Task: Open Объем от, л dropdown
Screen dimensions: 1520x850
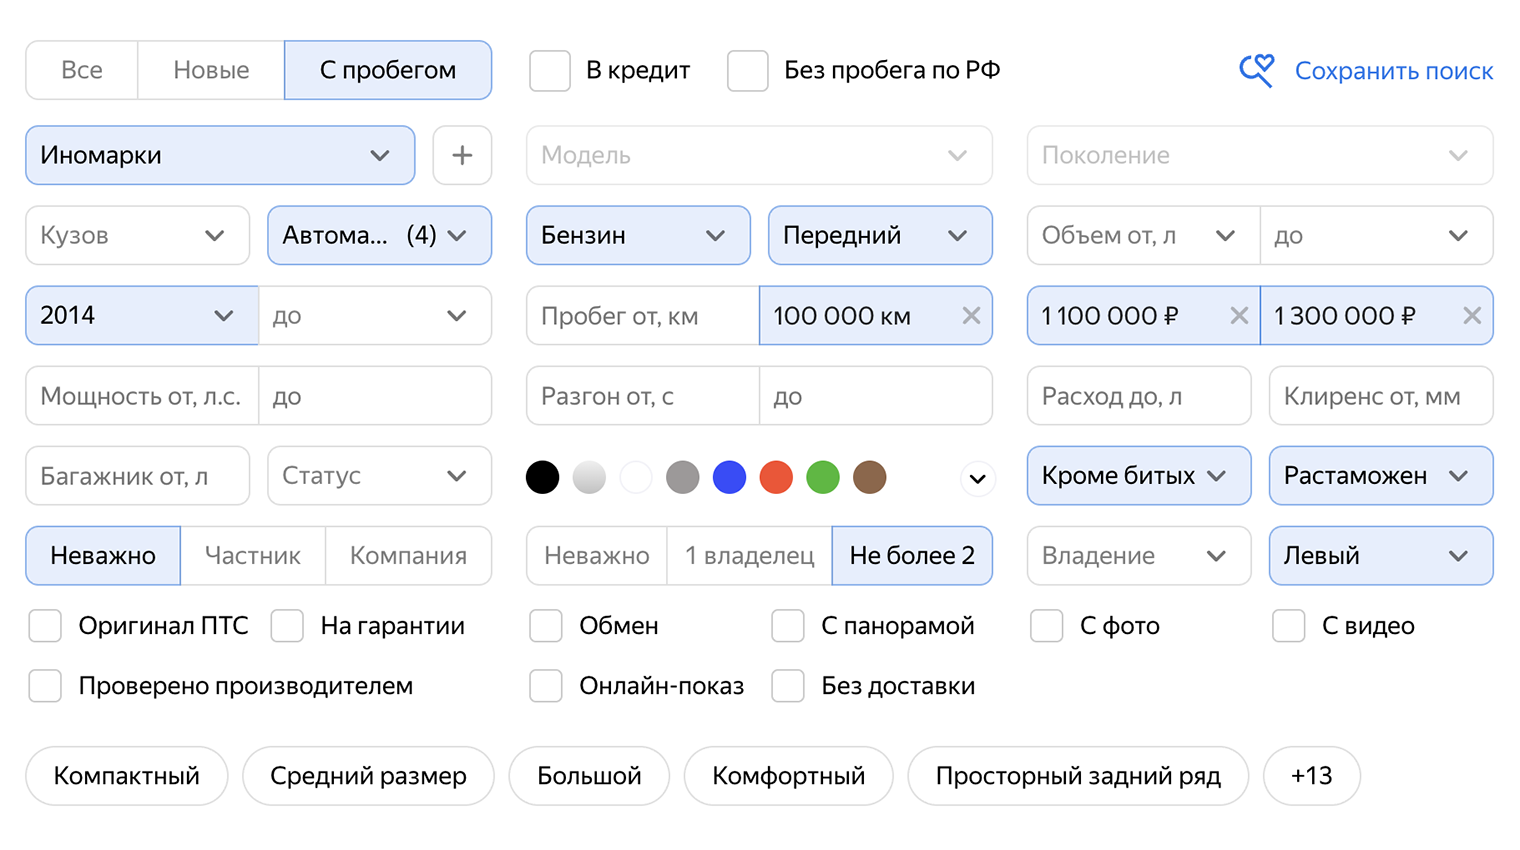Action: 1143,236
